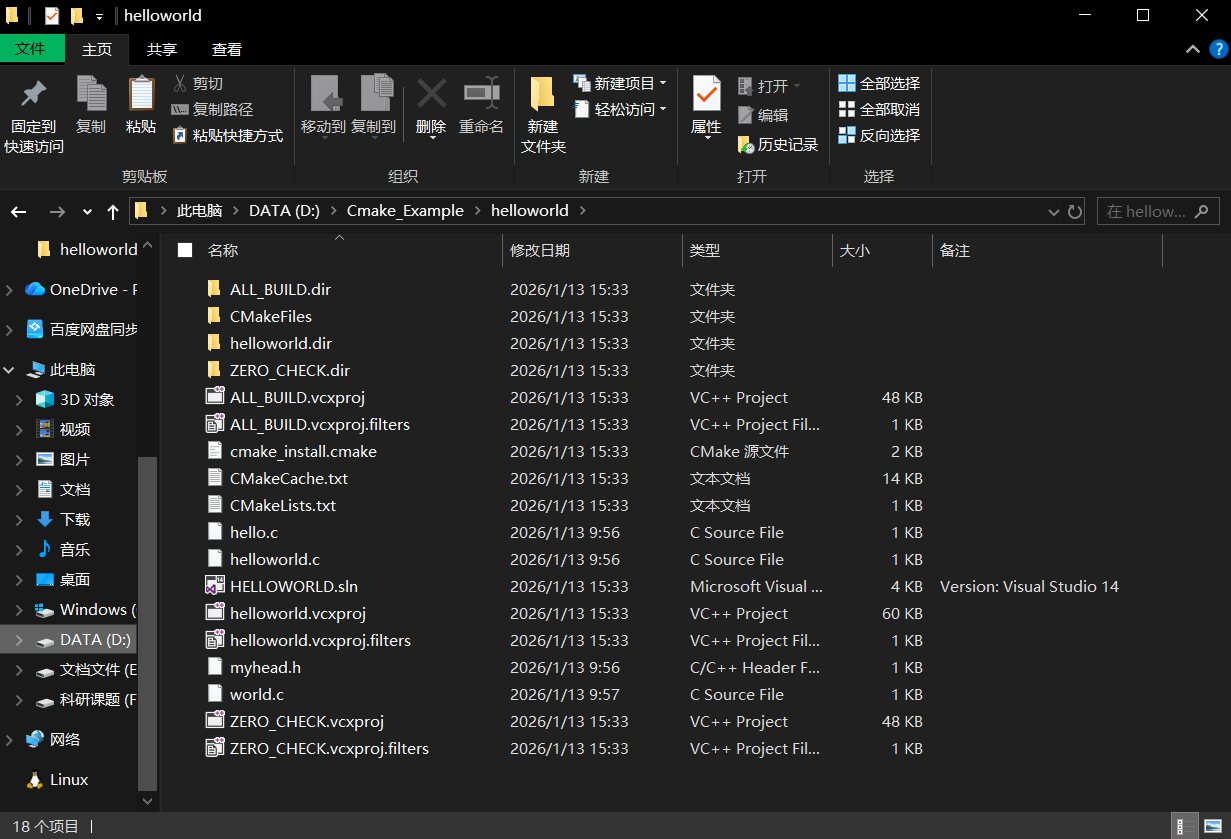Click Cmake_Example in the address breadcrumb
1231x839 pixels.
click(405, 211)
